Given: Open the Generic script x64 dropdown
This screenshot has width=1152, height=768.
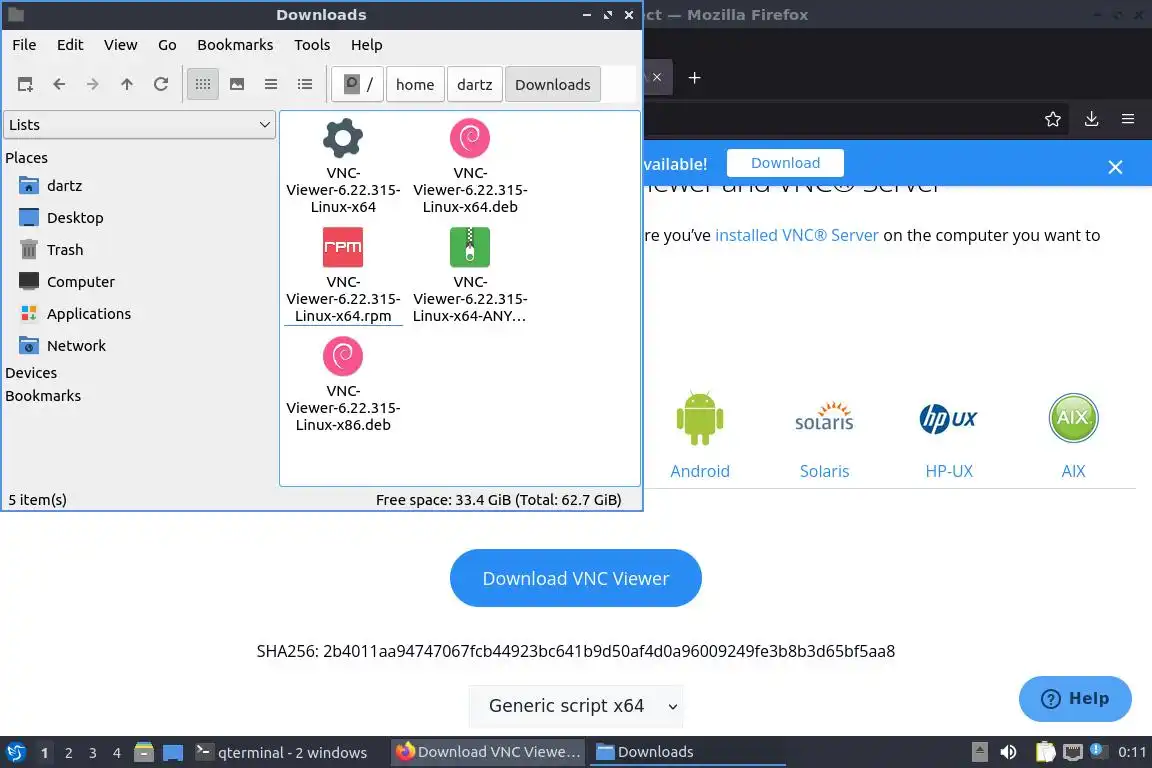Looking at the screenshot, I should (576, 706).
